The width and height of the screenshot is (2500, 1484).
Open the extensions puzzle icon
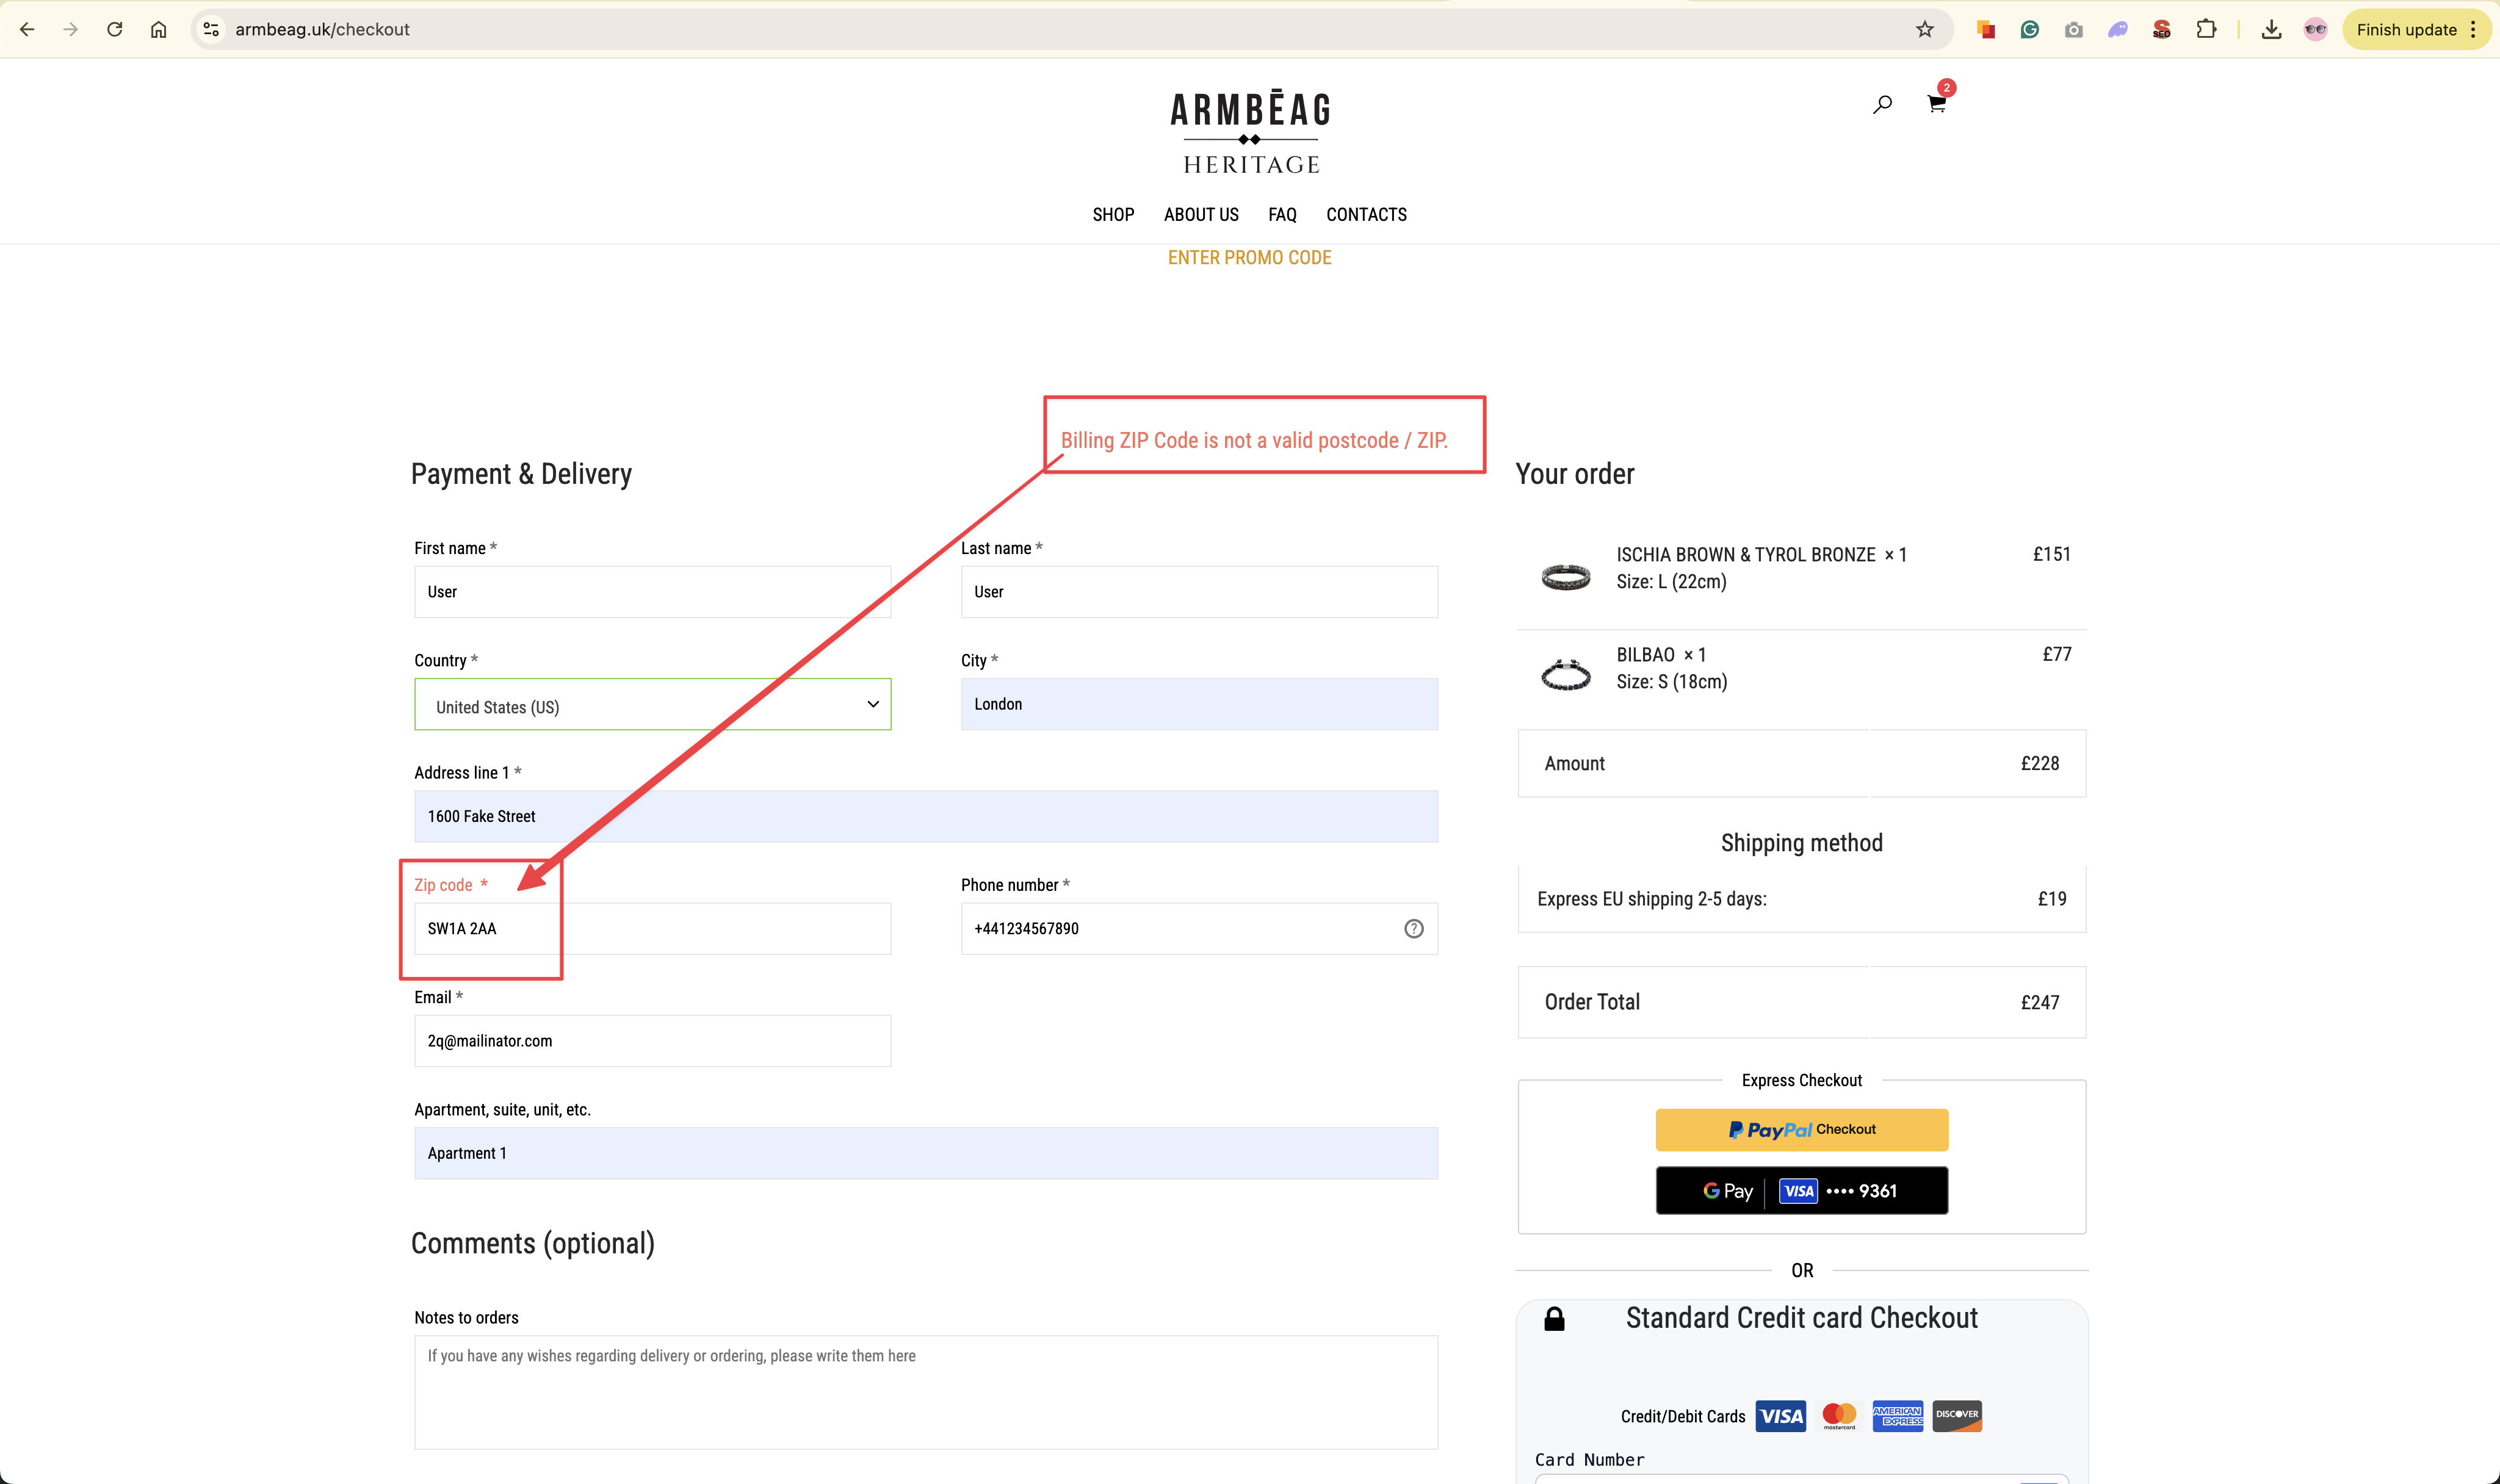coord(2206,29)
